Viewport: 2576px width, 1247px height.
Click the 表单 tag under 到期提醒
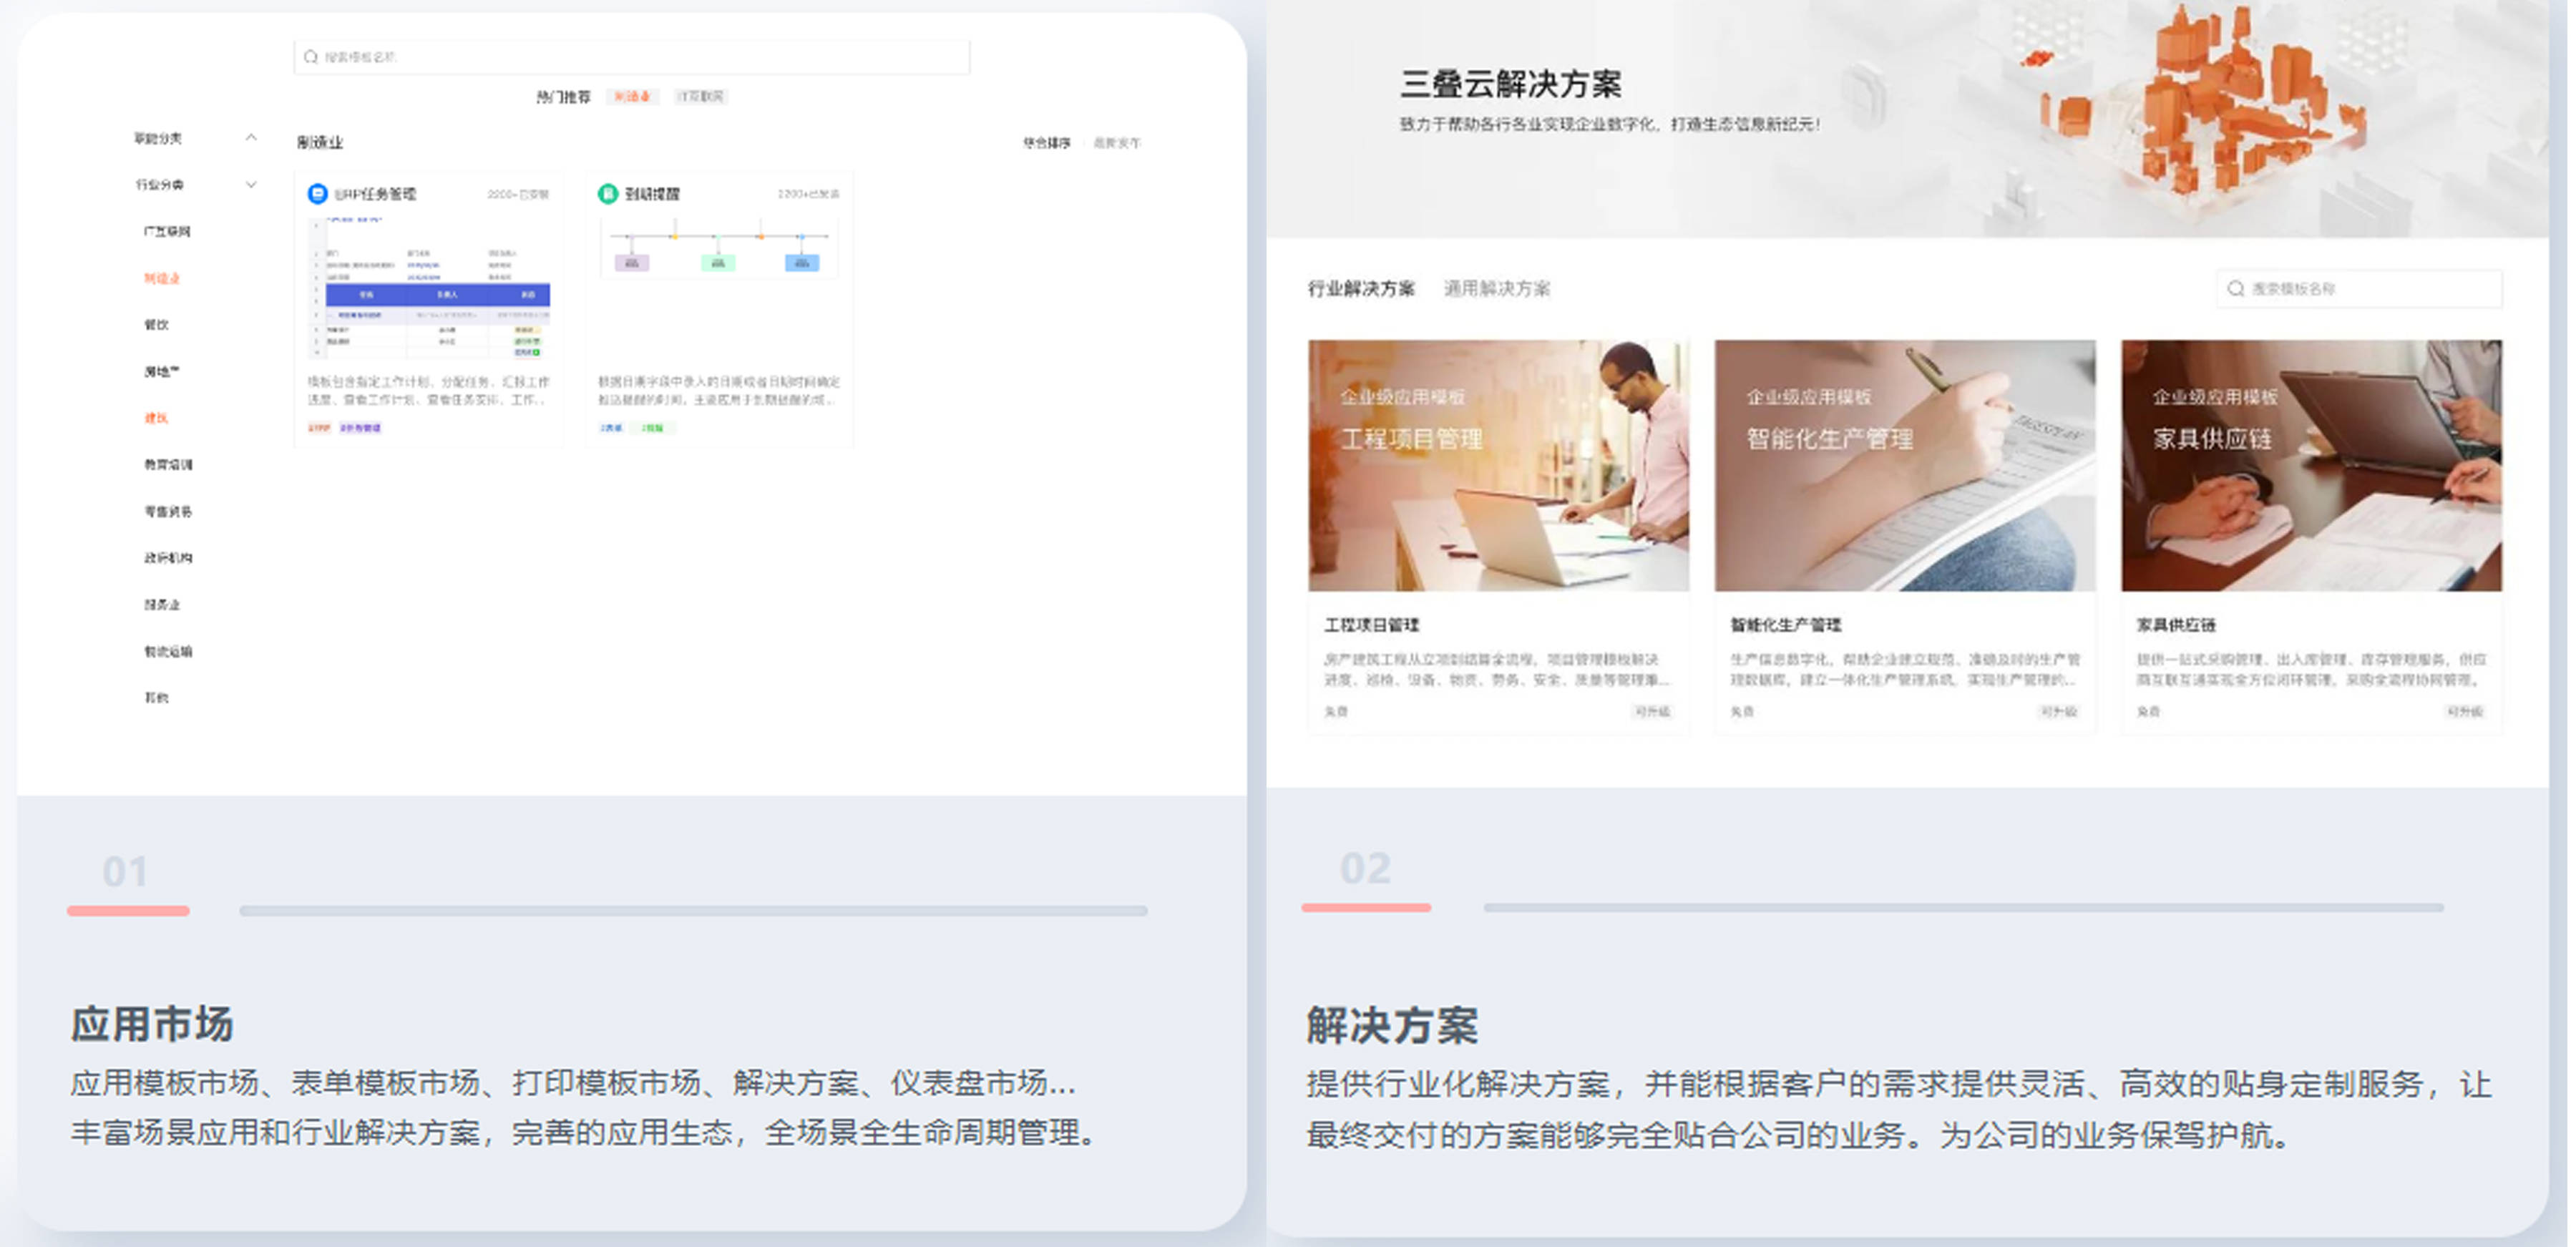point(612,428)
